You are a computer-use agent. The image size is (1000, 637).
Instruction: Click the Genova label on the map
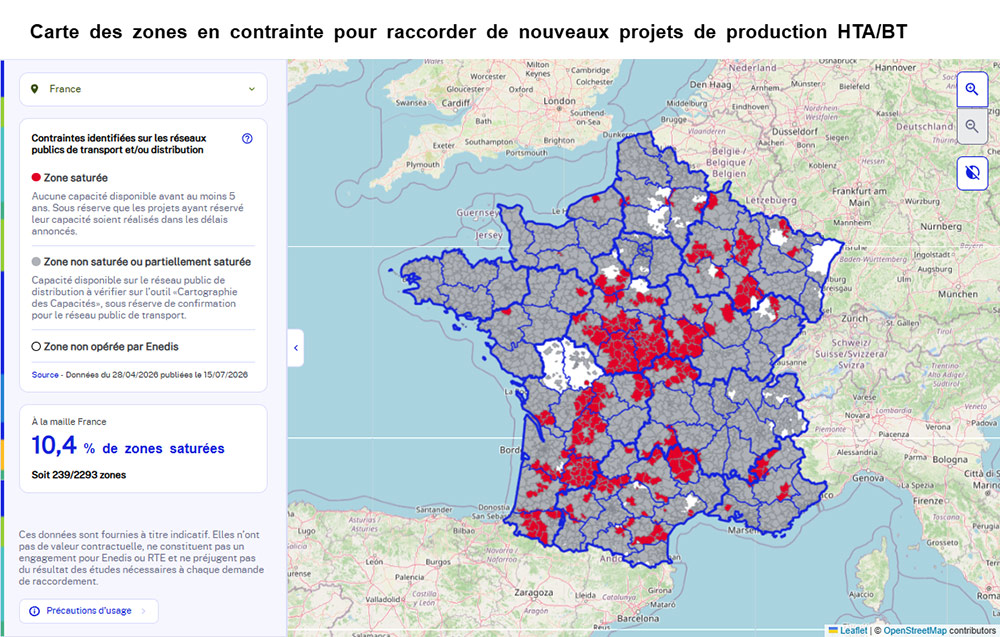(868, 478)
